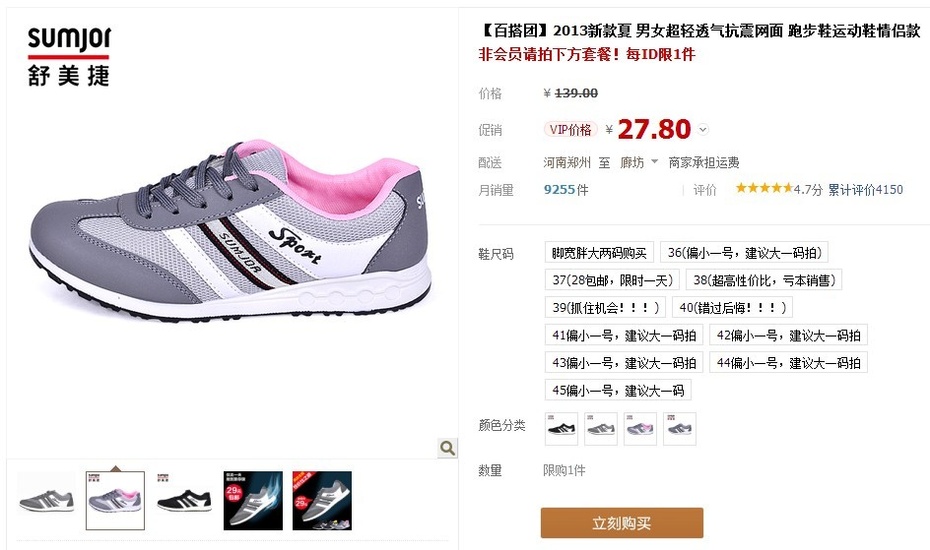Choose the 脚宽胖大两码购买 option
Viewport: 930px width, 550px height.
click(599, 253)
